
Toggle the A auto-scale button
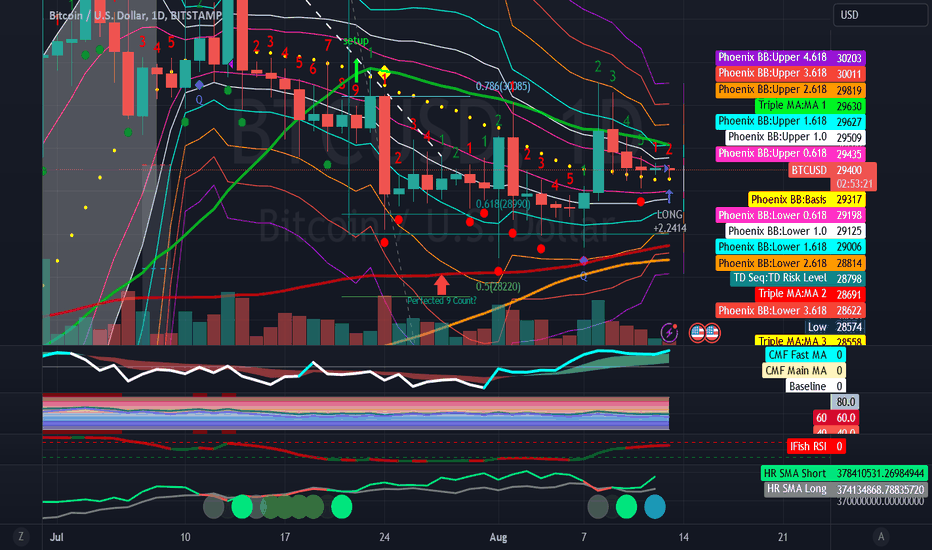pyautogui.click(x=881, y=537)
